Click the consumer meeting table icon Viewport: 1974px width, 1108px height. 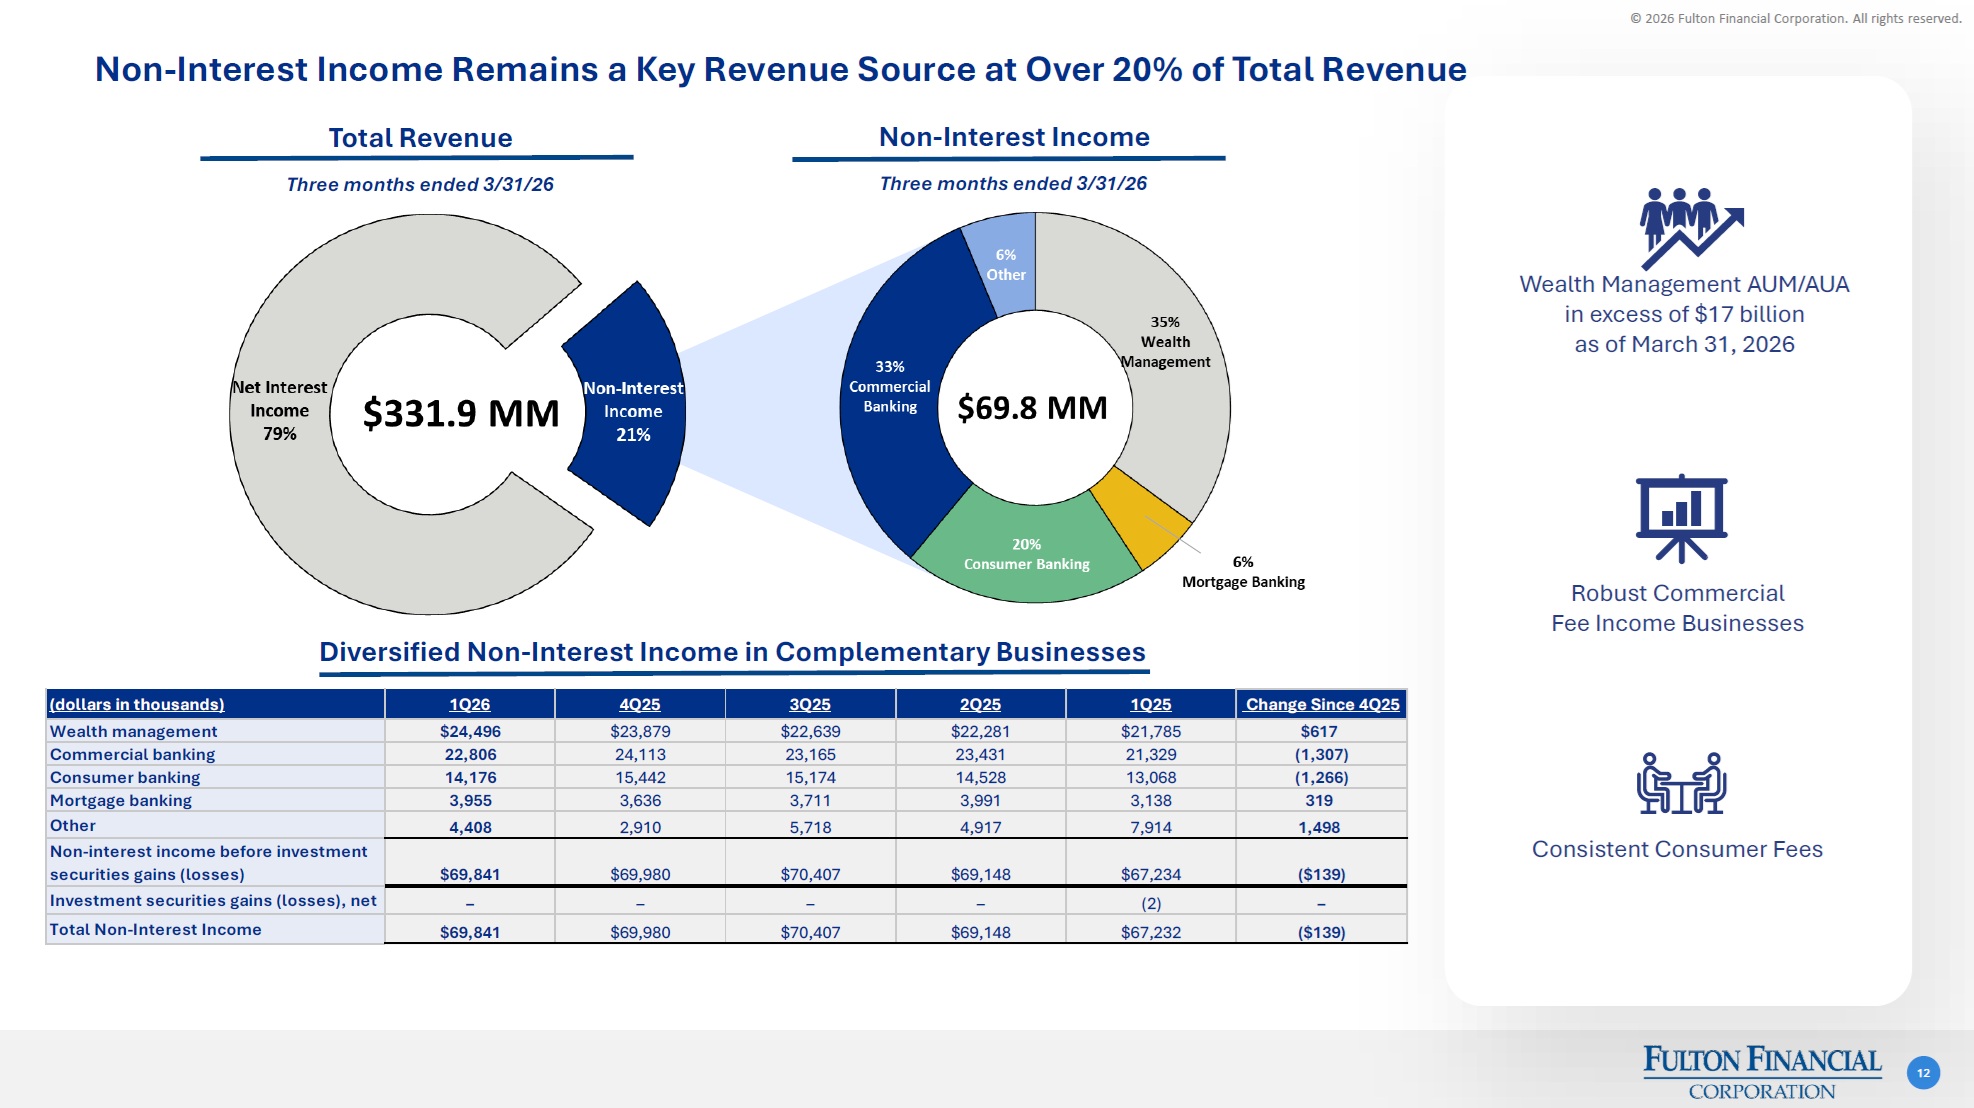[x=1681, y=783]
